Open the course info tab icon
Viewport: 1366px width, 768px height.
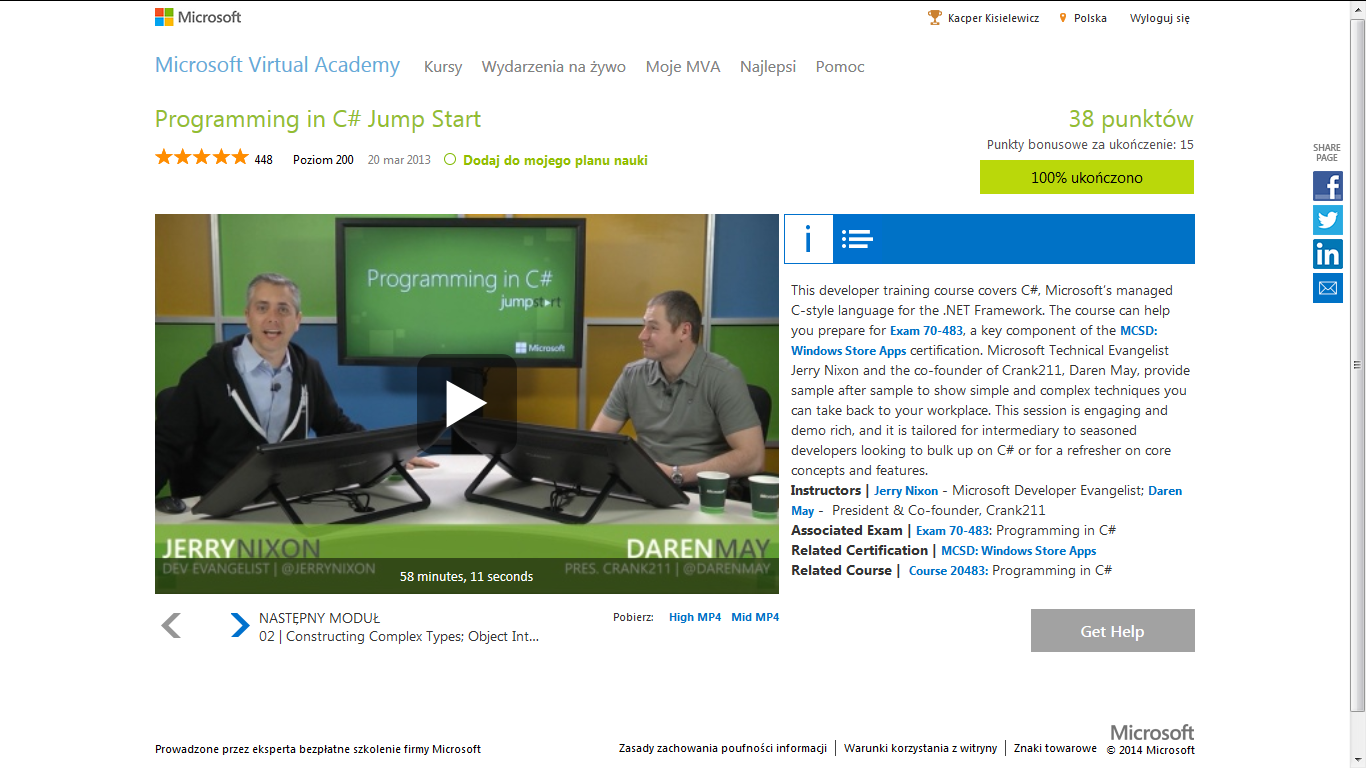(808, 239)
